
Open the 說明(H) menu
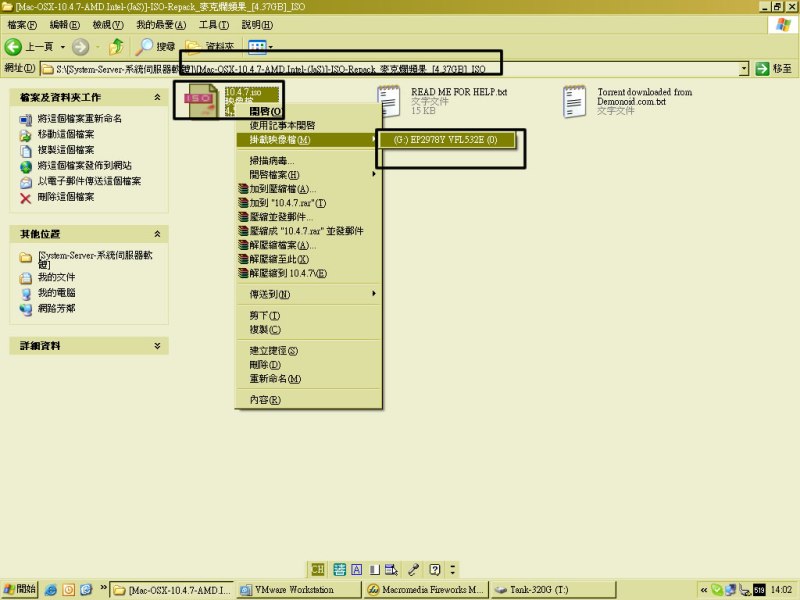257,24
